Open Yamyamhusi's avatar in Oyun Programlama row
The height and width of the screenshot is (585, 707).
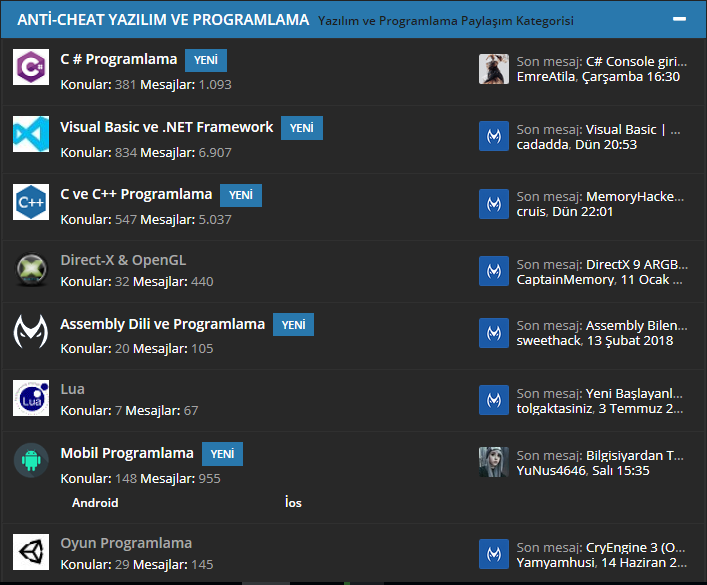pos(494,554)
